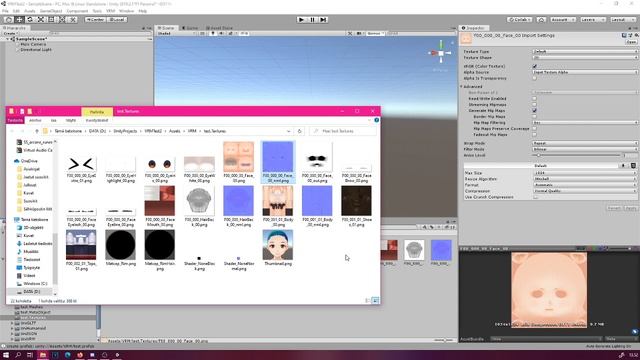Select the Hand tool in Unity toolbar
Image resolution: width=640 pixels, height=360 pixels.
[x=9, y=20]
